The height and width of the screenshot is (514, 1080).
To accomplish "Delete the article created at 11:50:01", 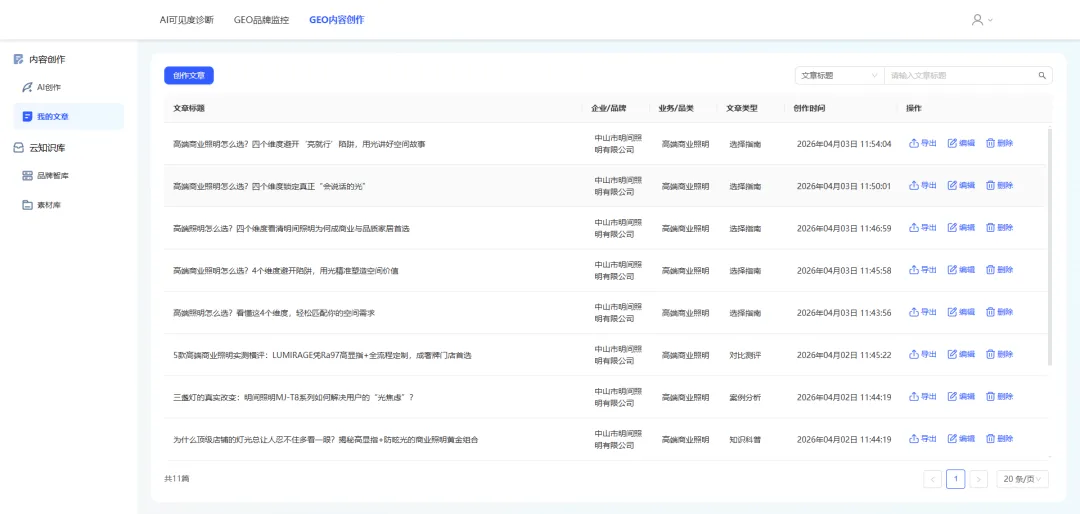I will (x=999, y=185).
